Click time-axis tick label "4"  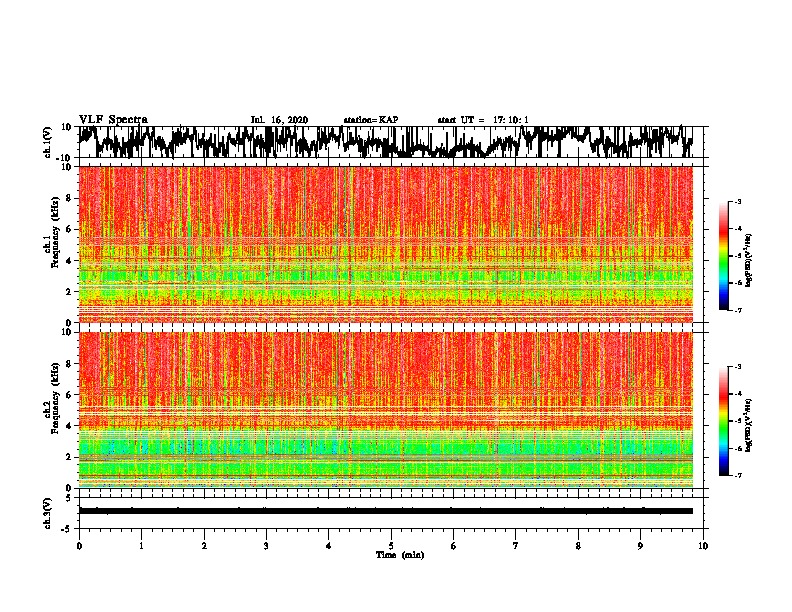(x=329, y=546)
